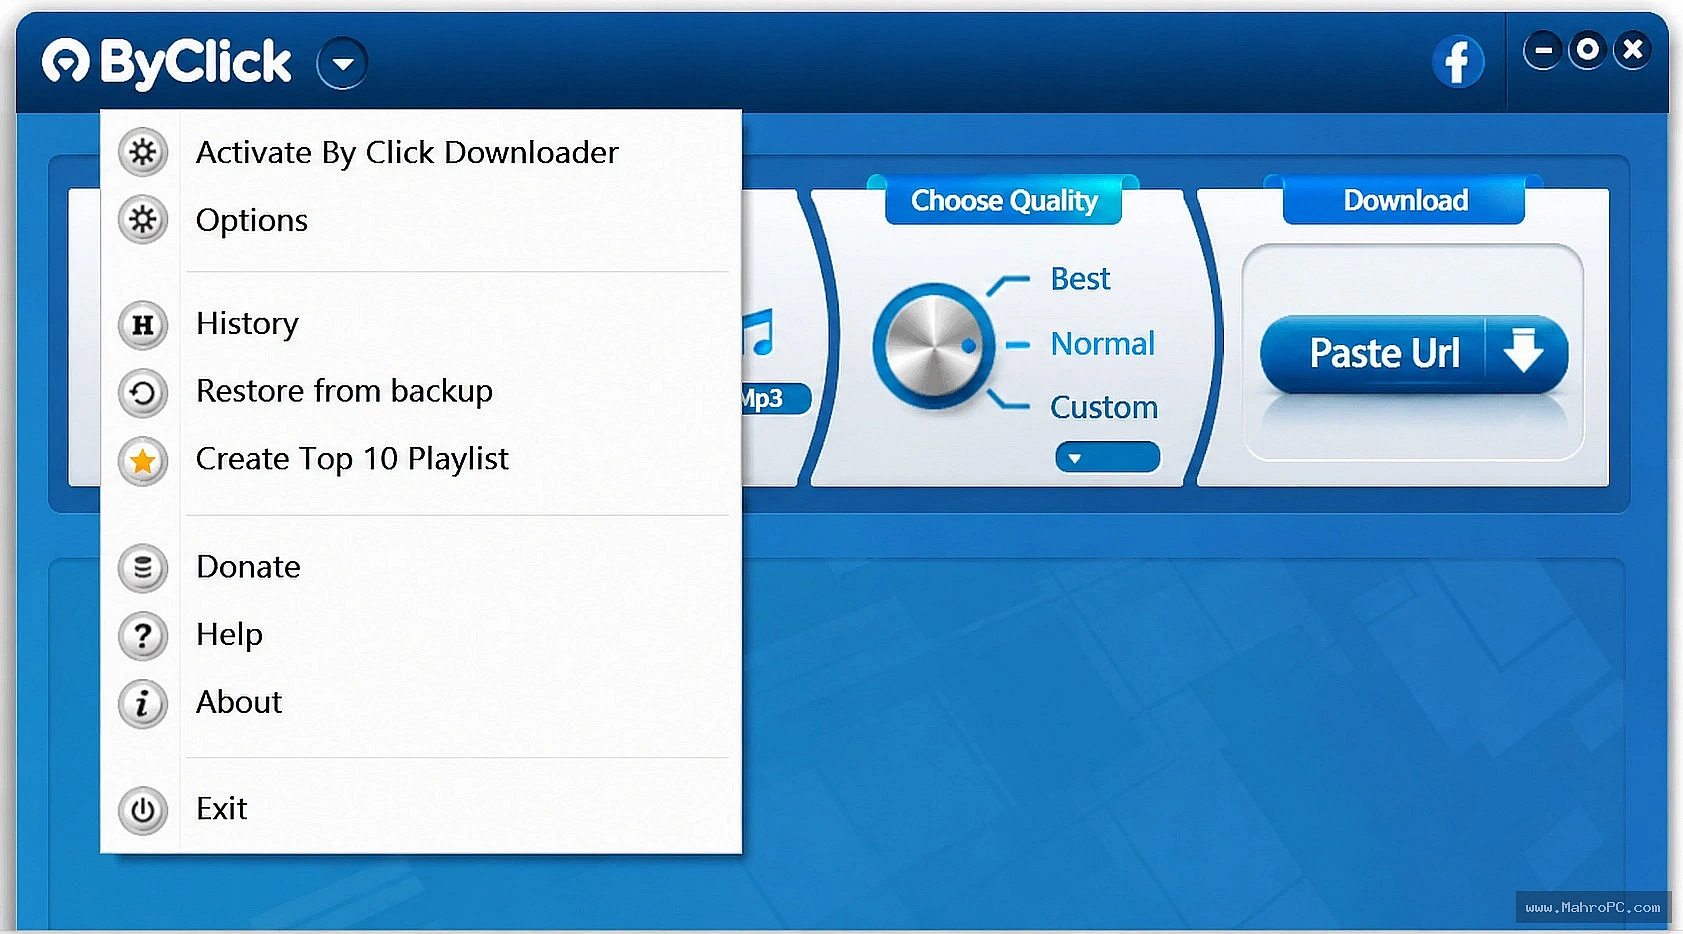Viewport: 1683px width, 934px height.
Task: Minimize the ByClick window
Action: [1543, 50]
